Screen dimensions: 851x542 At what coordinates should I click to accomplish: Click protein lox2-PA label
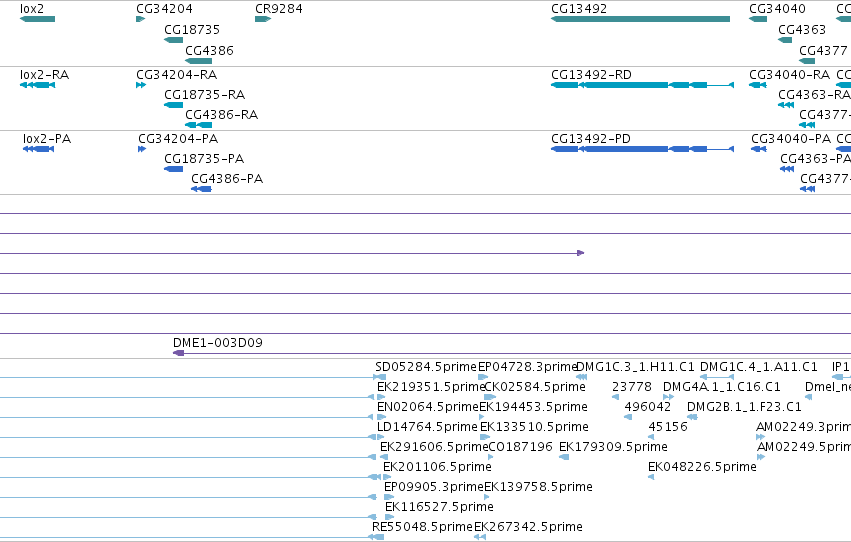pyautogui.click(x=47, y=138)
